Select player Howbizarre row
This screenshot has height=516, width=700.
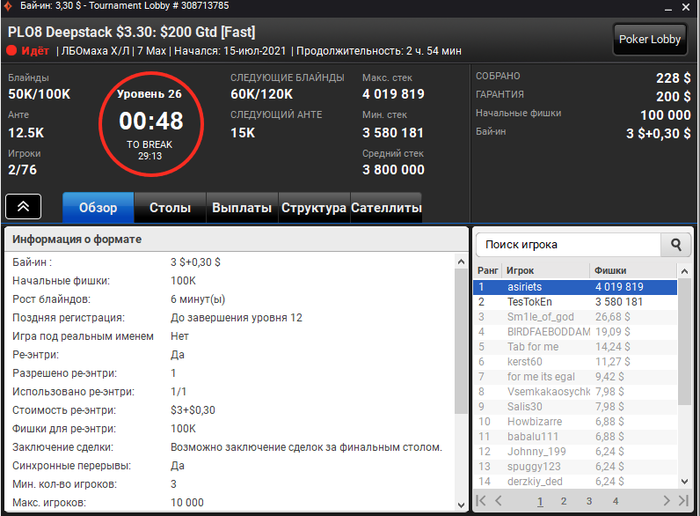tap(575, 421)
